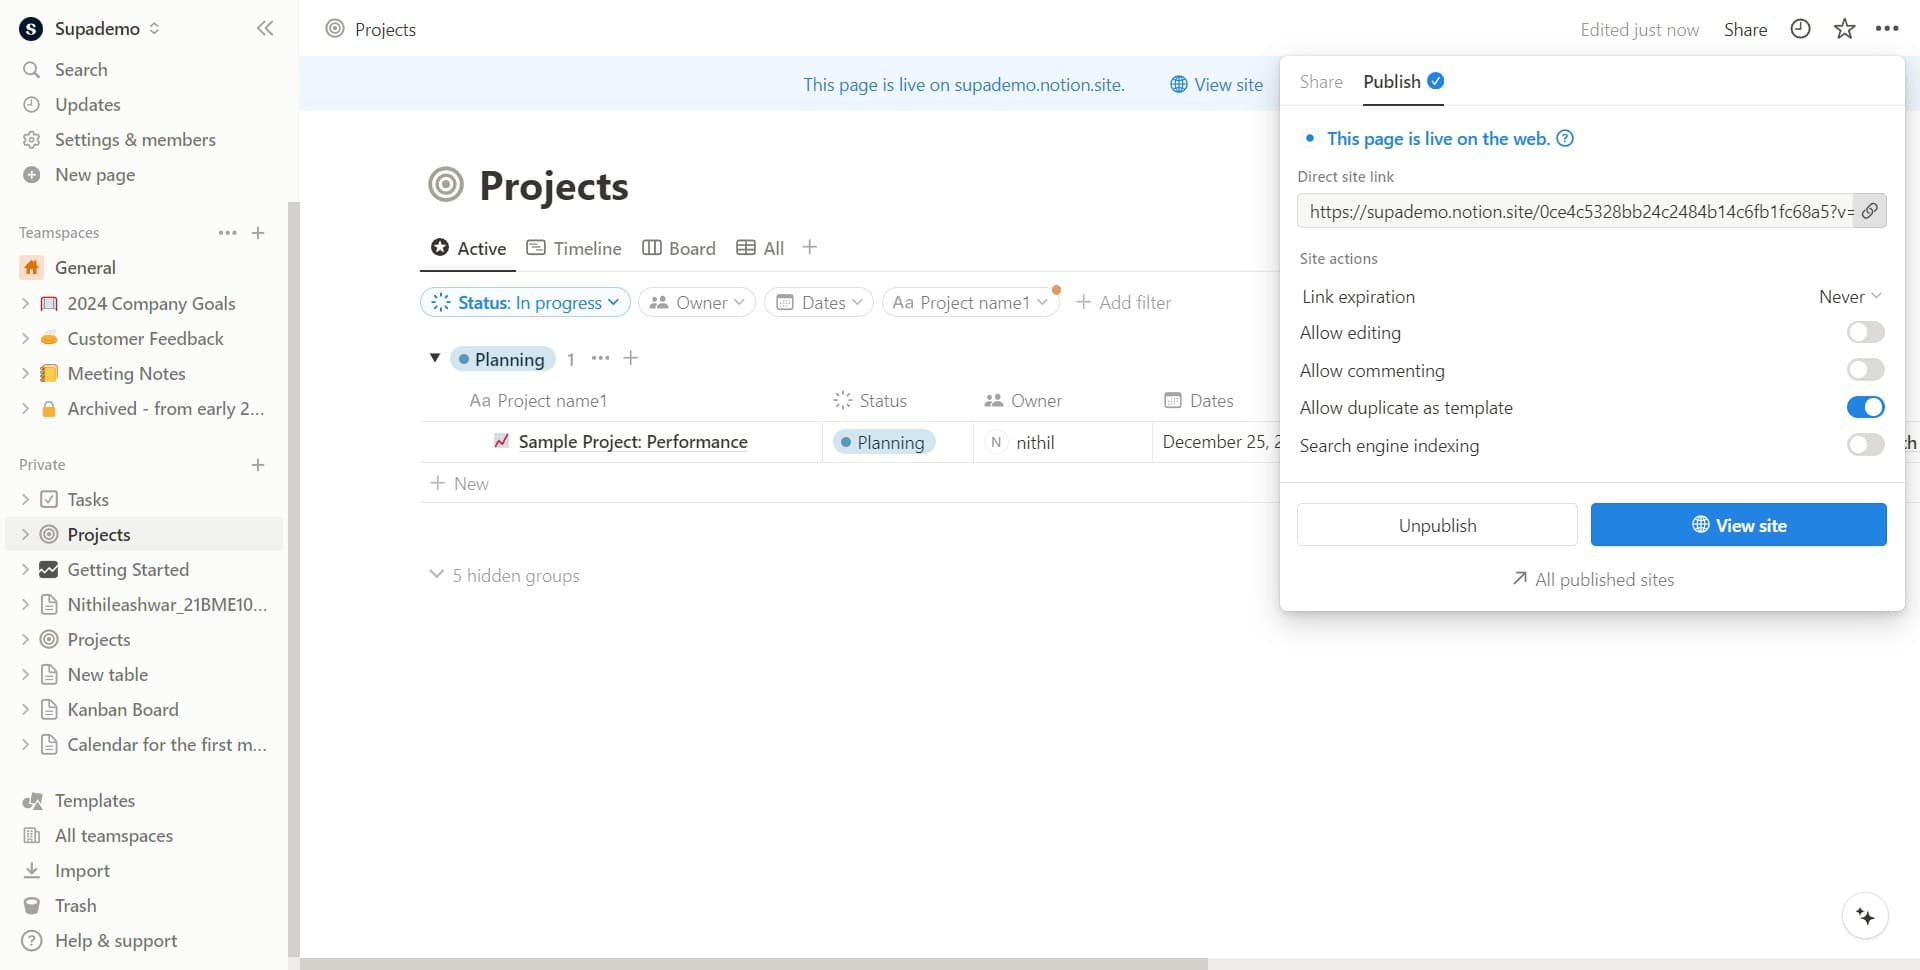Image resolution: width=1920 pixels, height=970 pixels.
Task: Open the Trash icon
Action: (33, 905)
